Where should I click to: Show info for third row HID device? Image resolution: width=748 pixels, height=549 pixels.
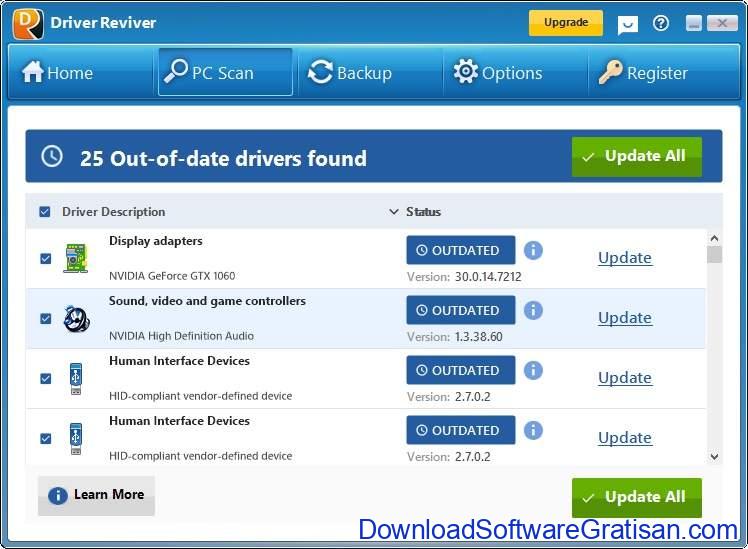click(533, 370)
